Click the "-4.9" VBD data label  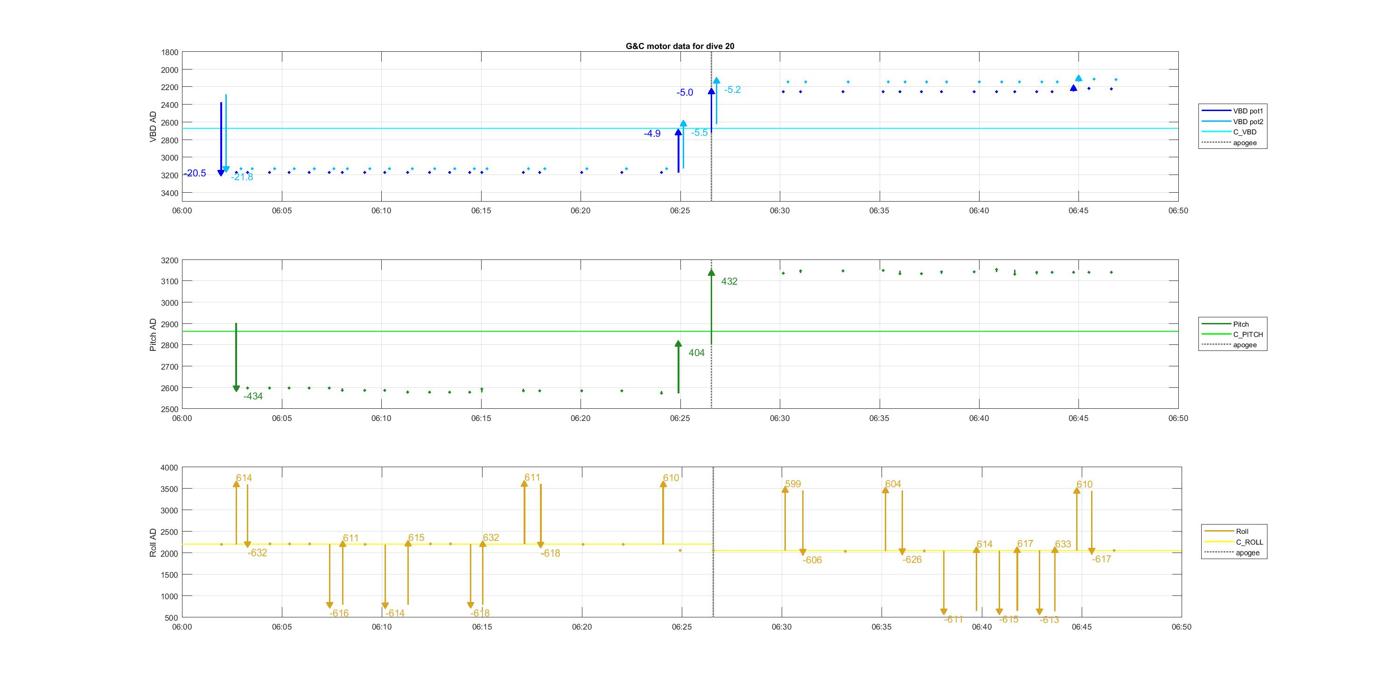point(652,133)
